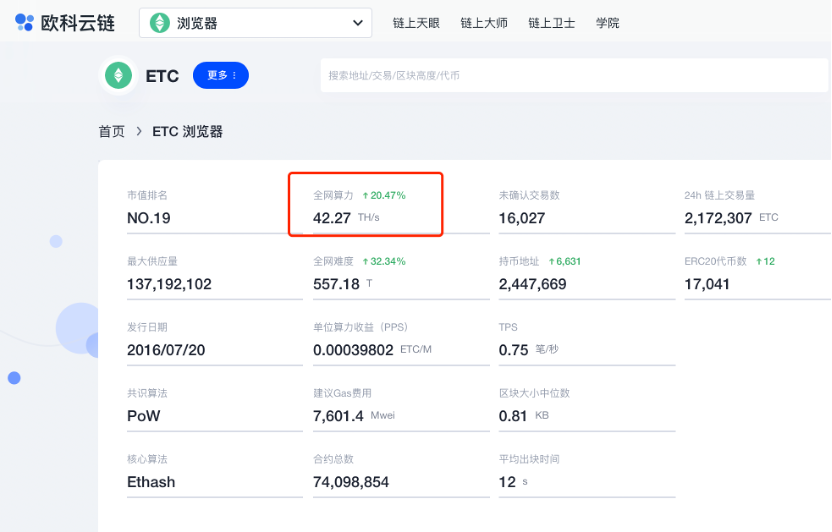Click the 共识算法 label
This screenshot has height=532, width=832.
tap(147, 393)
